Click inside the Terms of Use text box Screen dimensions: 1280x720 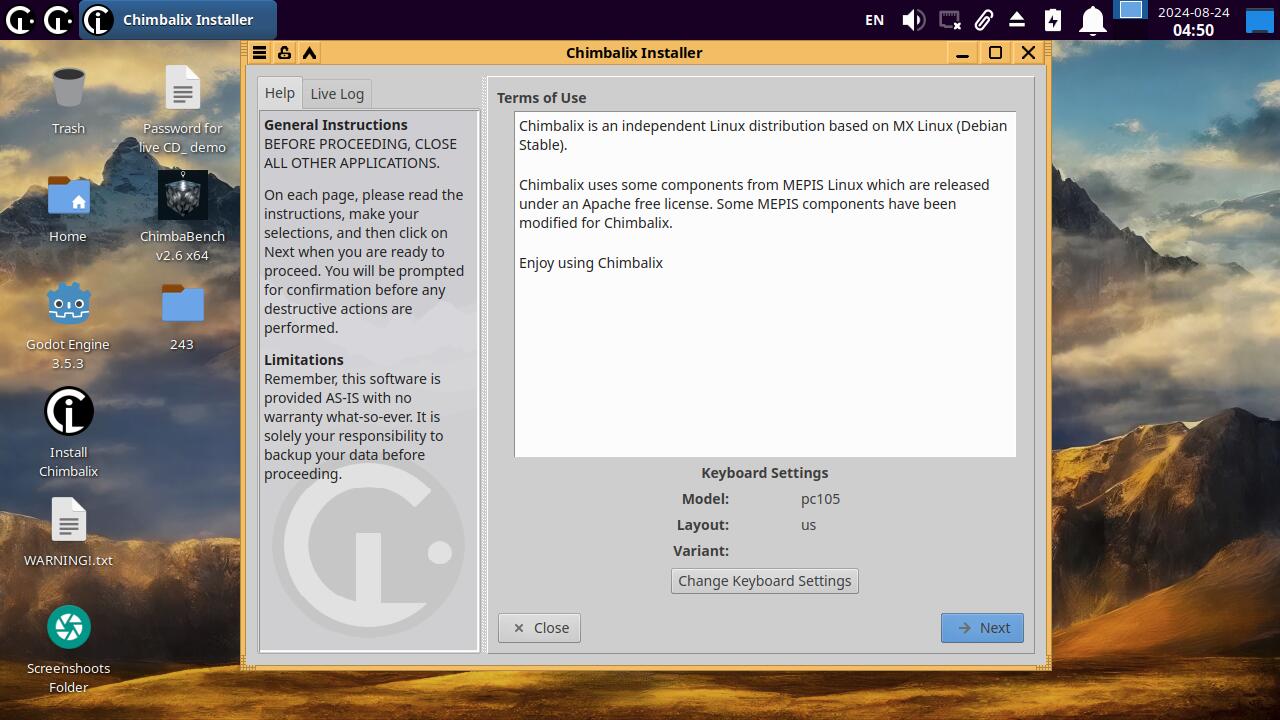coord(765,284)
